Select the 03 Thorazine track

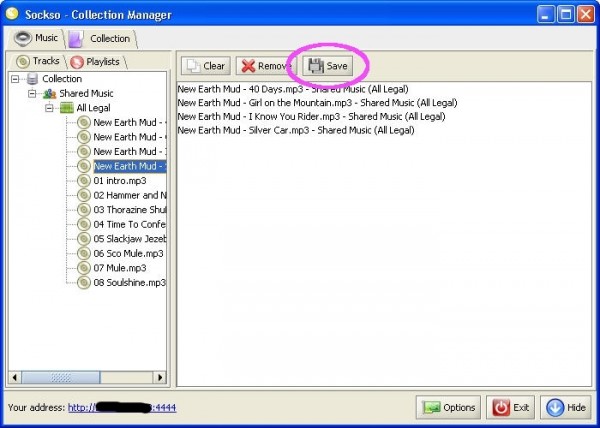(130, 210)
